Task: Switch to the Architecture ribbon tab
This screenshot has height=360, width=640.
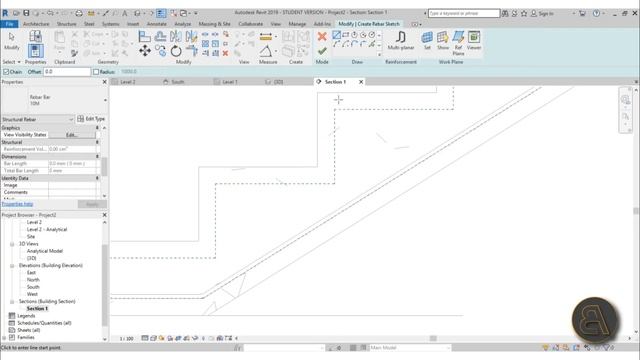Action: (x=36, y=24)
